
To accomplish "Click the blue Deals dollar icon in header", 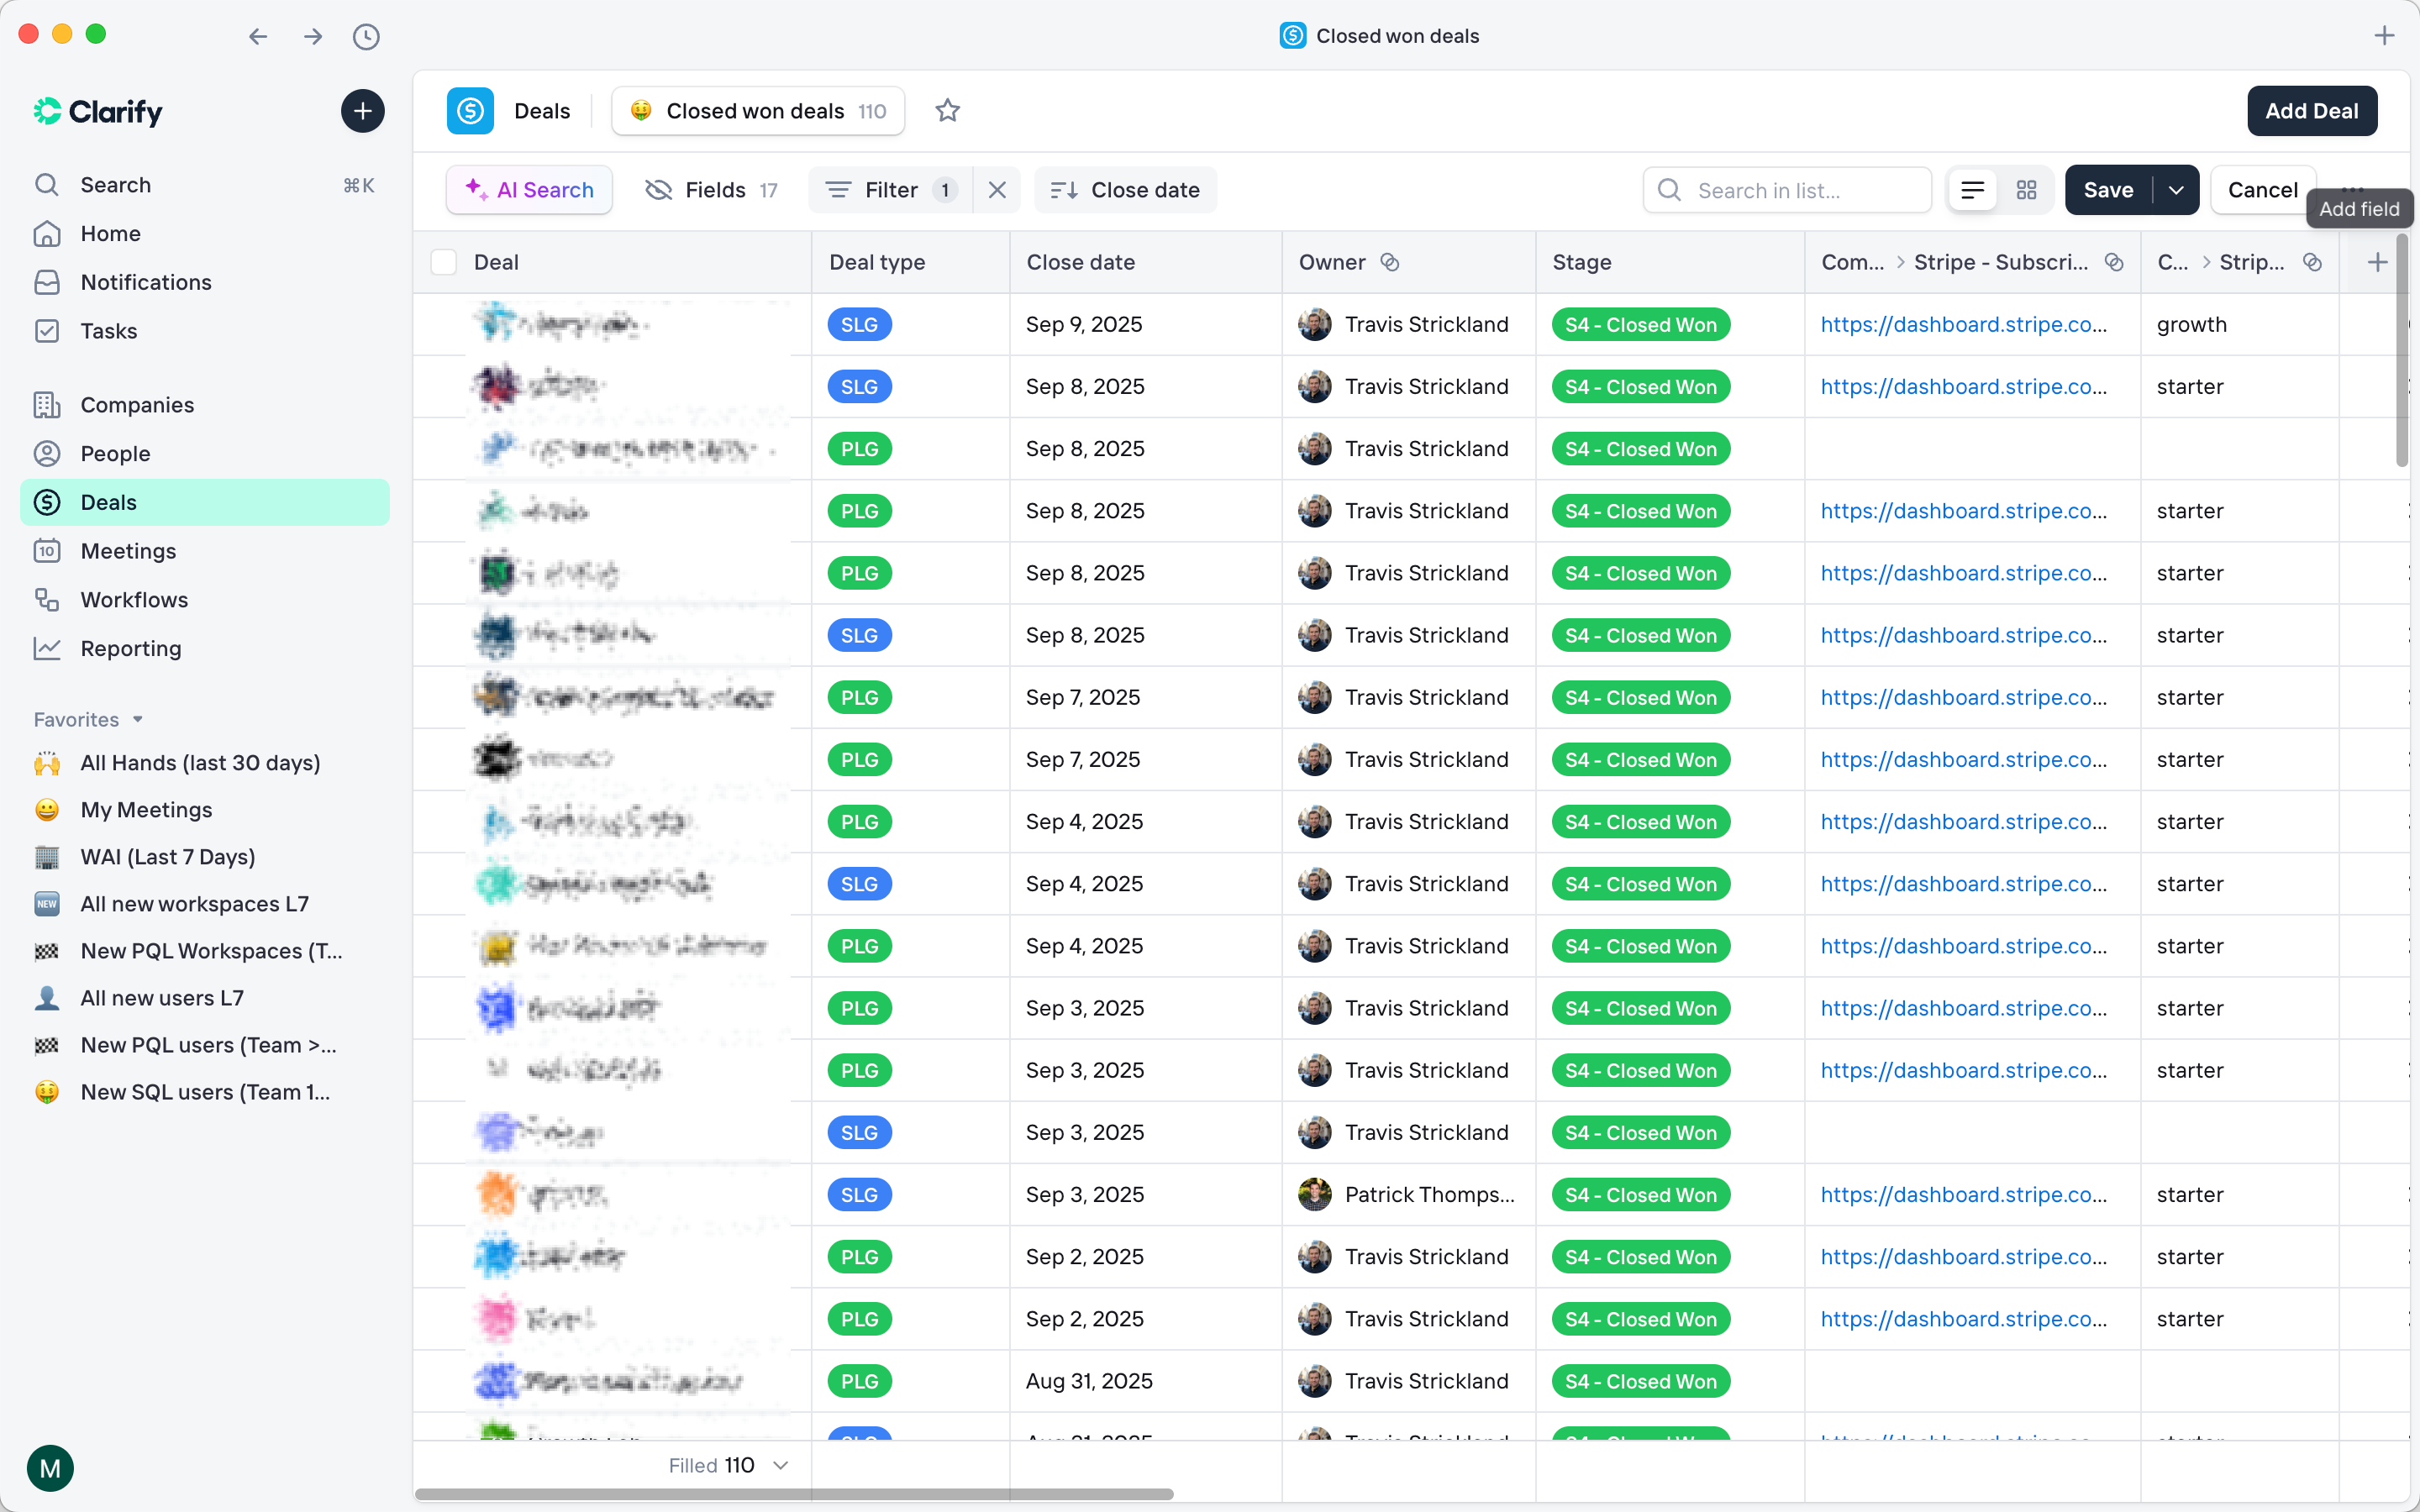I will pyautogui.click(x=470, y=111).
